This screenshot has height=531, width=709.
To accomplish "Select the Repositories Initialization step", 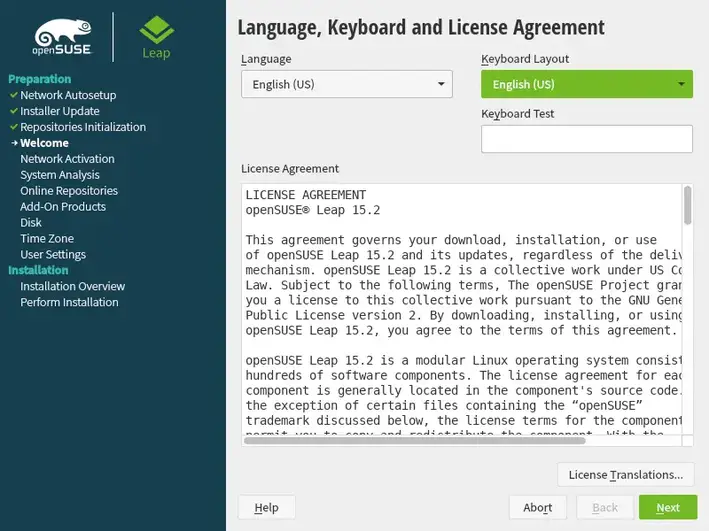I will tap(83, 127).
